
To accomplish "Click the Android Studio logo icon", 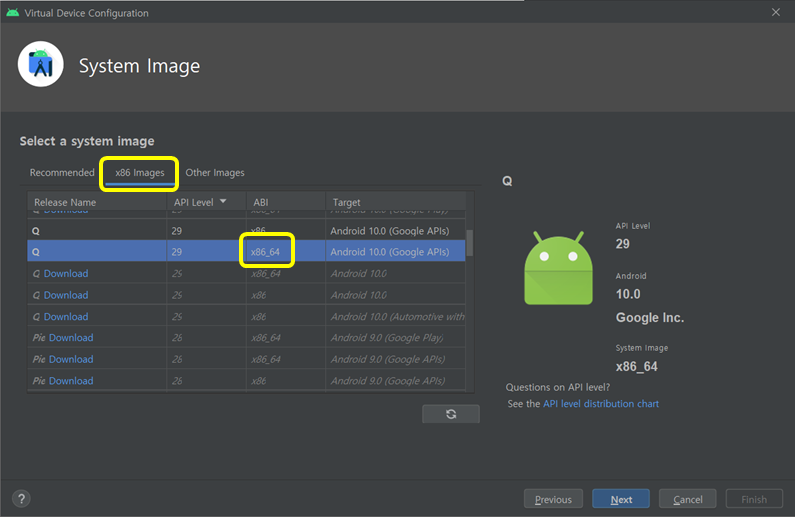I will click(41, 64).
